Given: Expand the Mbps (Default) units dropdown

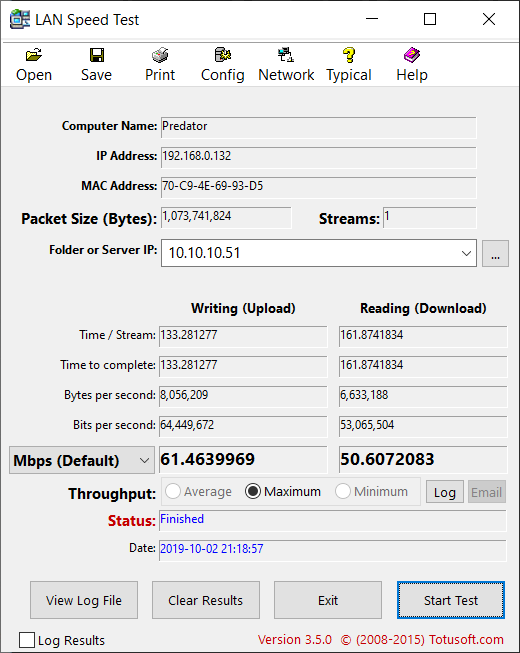Looking at the screenshot, I should point(144,461).
